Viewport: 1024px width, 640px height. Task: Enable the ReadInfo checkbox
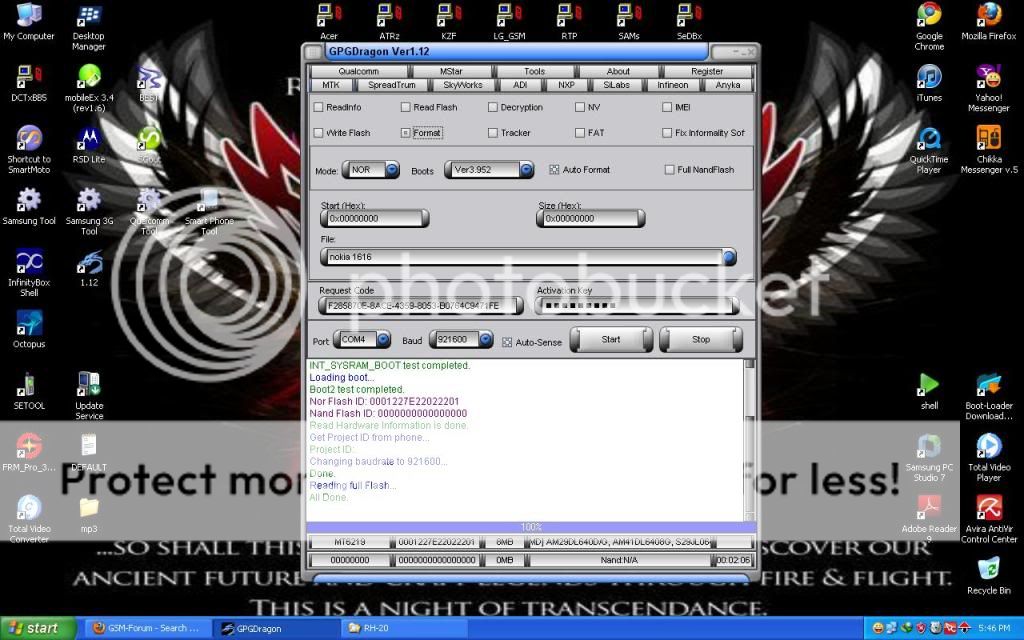point(319,107)
